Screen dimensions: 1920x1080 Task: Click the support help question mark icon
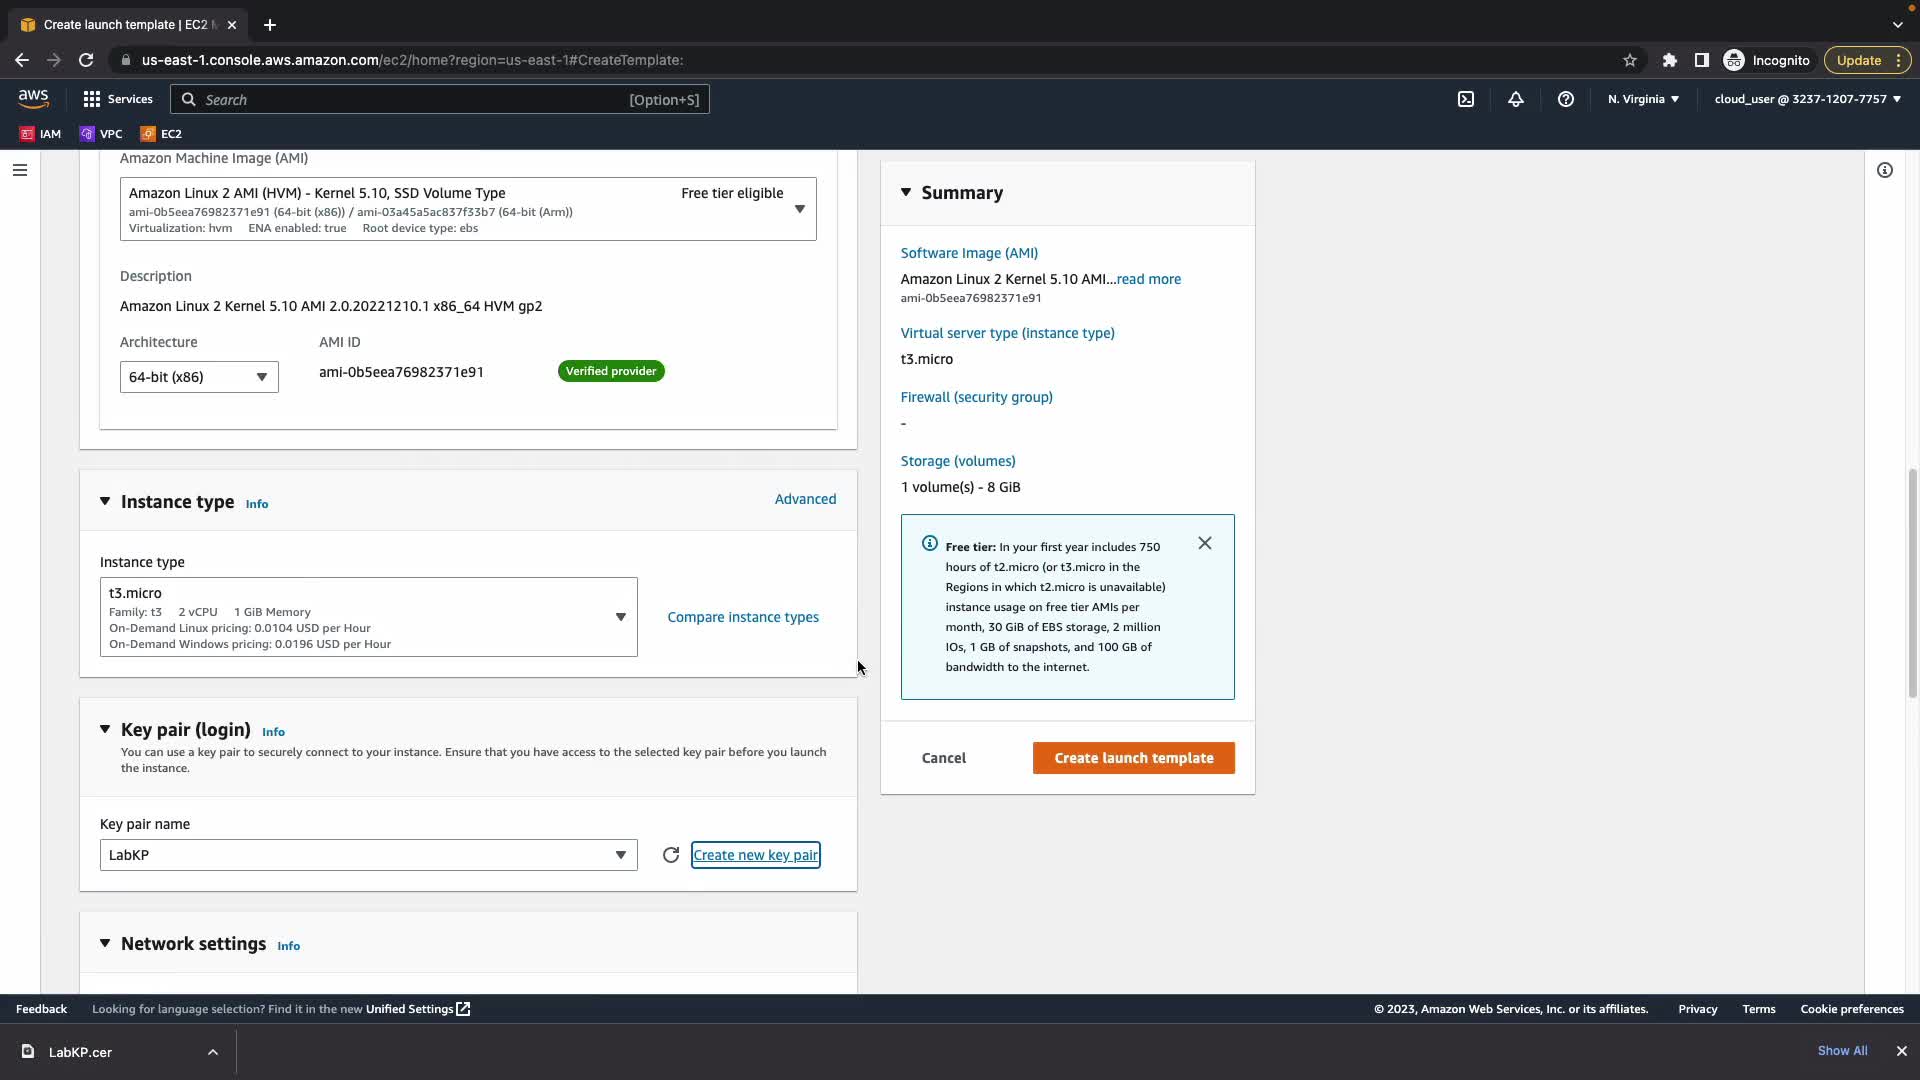click(1566, 99)
